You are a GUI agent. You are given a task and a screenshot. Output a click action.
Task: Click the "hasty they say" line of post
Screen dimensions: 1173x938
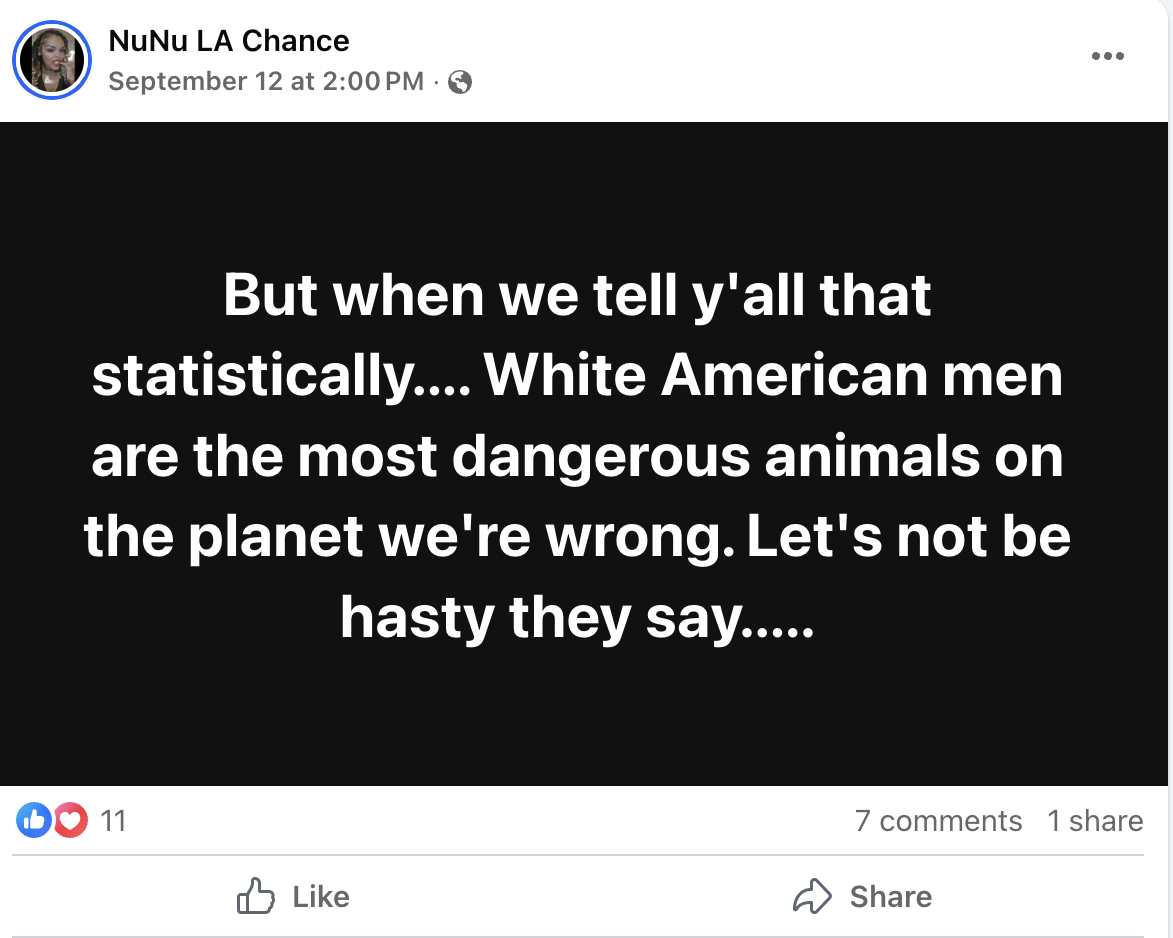[577, 618]
